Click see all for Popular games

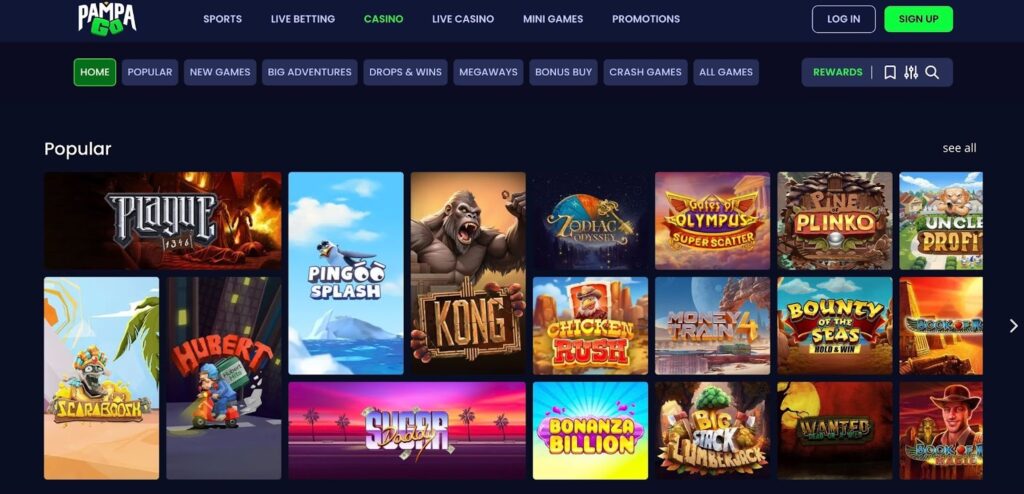click(959, 148)
